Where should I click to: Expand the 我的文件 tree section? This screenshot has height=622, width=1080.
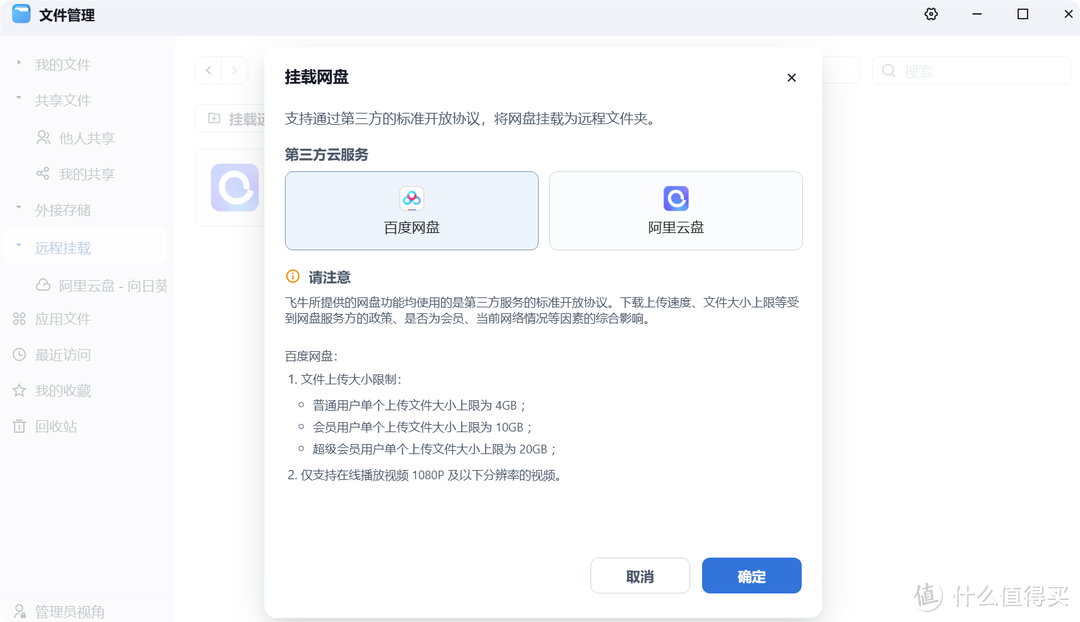[19, 64]
